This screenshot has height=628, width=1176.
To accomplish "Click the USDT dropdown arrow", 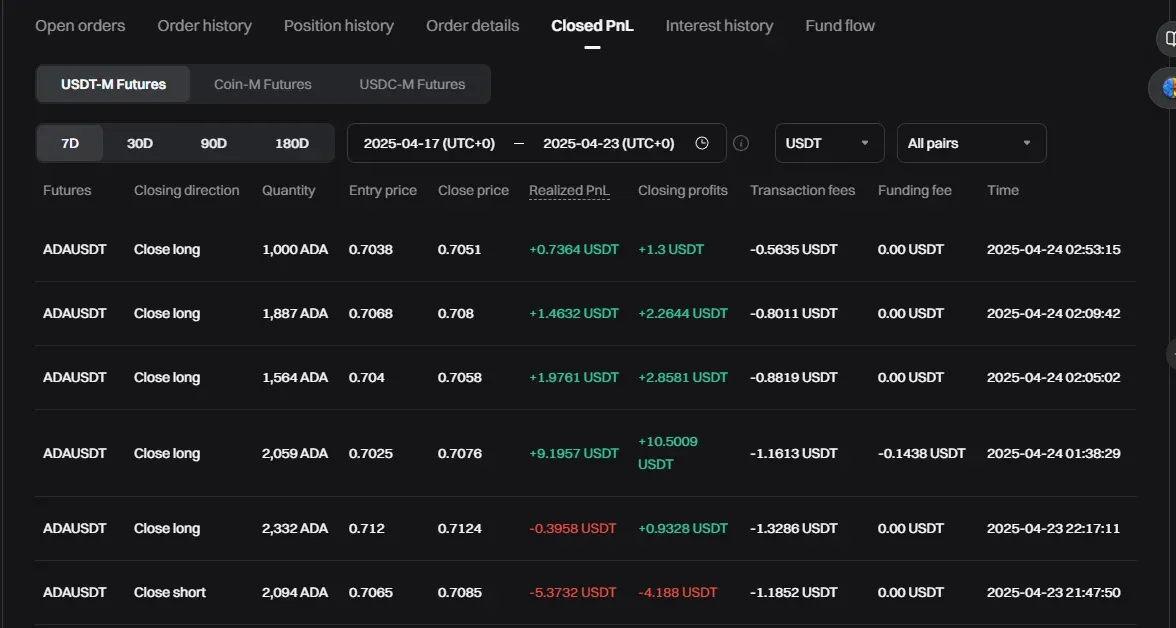I will 865,143.
